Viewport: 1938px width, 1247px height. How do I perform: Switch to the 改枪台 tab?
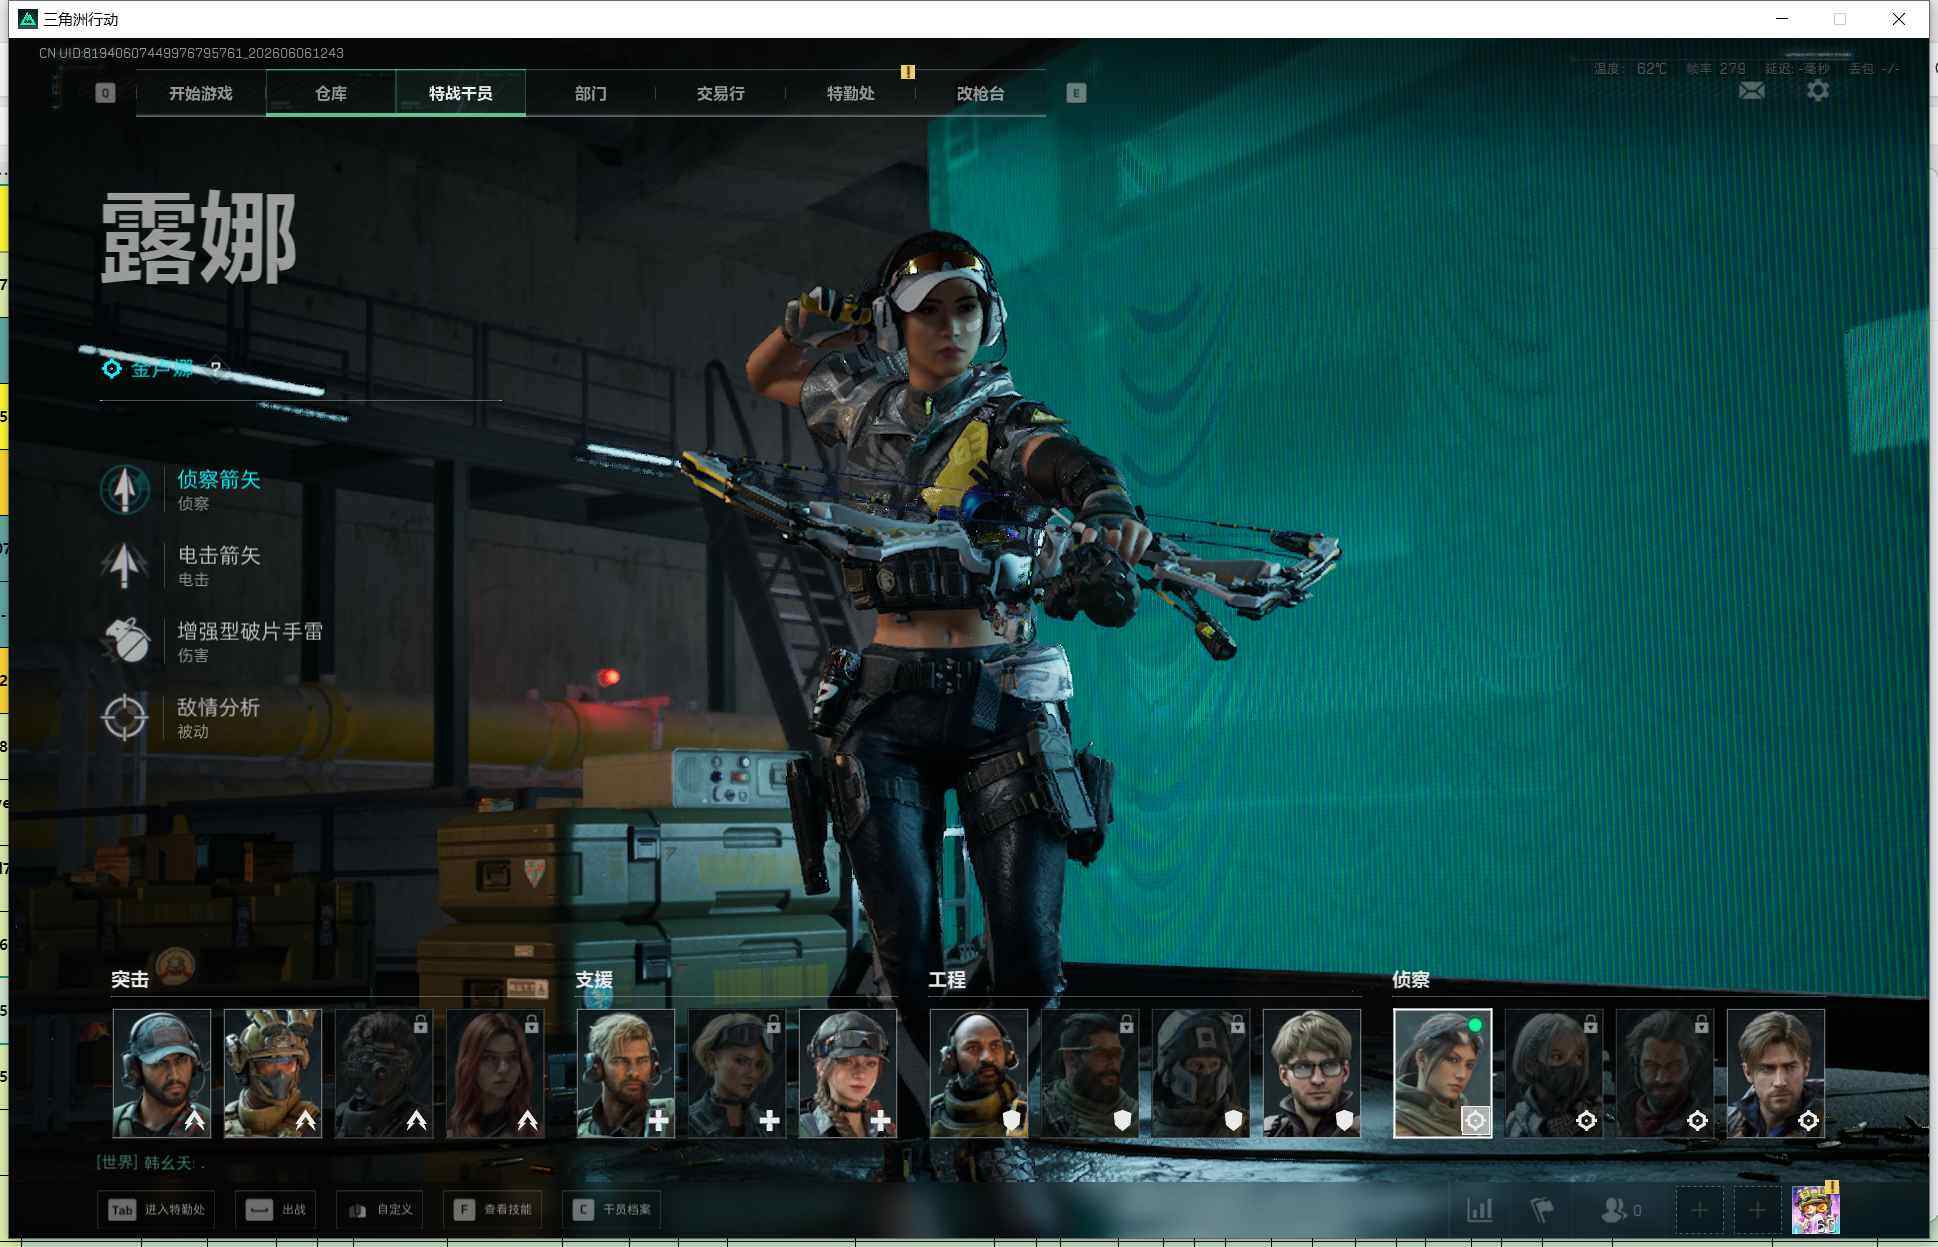click(x=980, y=93)
